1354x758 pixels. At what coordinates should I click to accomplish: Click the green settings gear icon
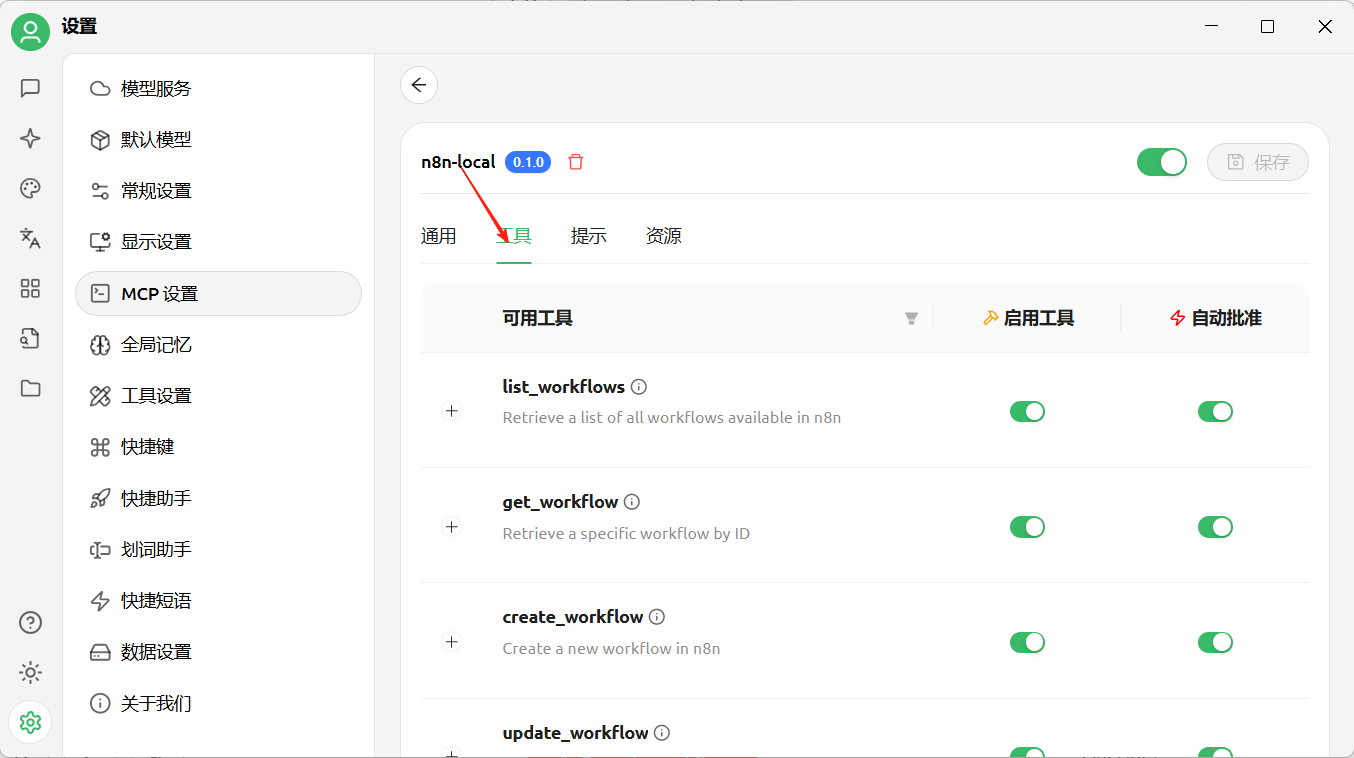(x=30, y=722)
